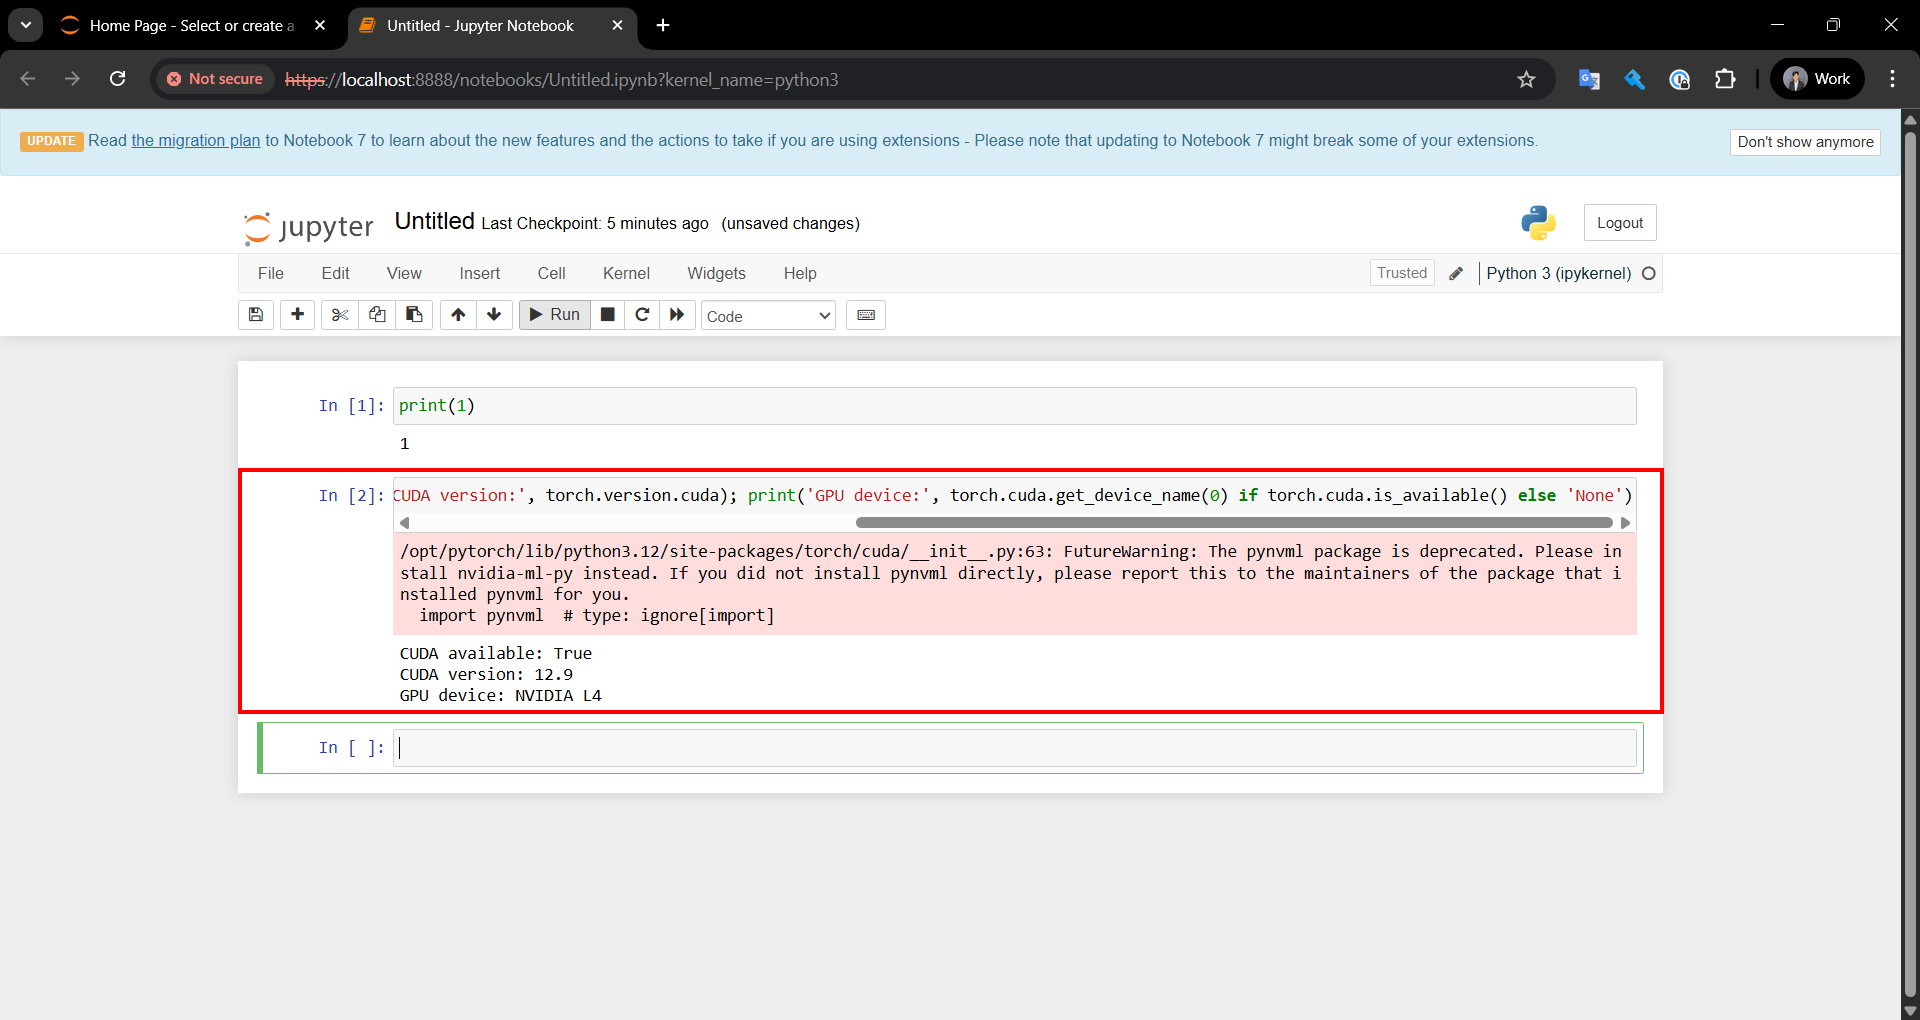Screen dimensions: 1920x1020
Task: Insert a cell below with plus icon
Action: click(297, 315)
